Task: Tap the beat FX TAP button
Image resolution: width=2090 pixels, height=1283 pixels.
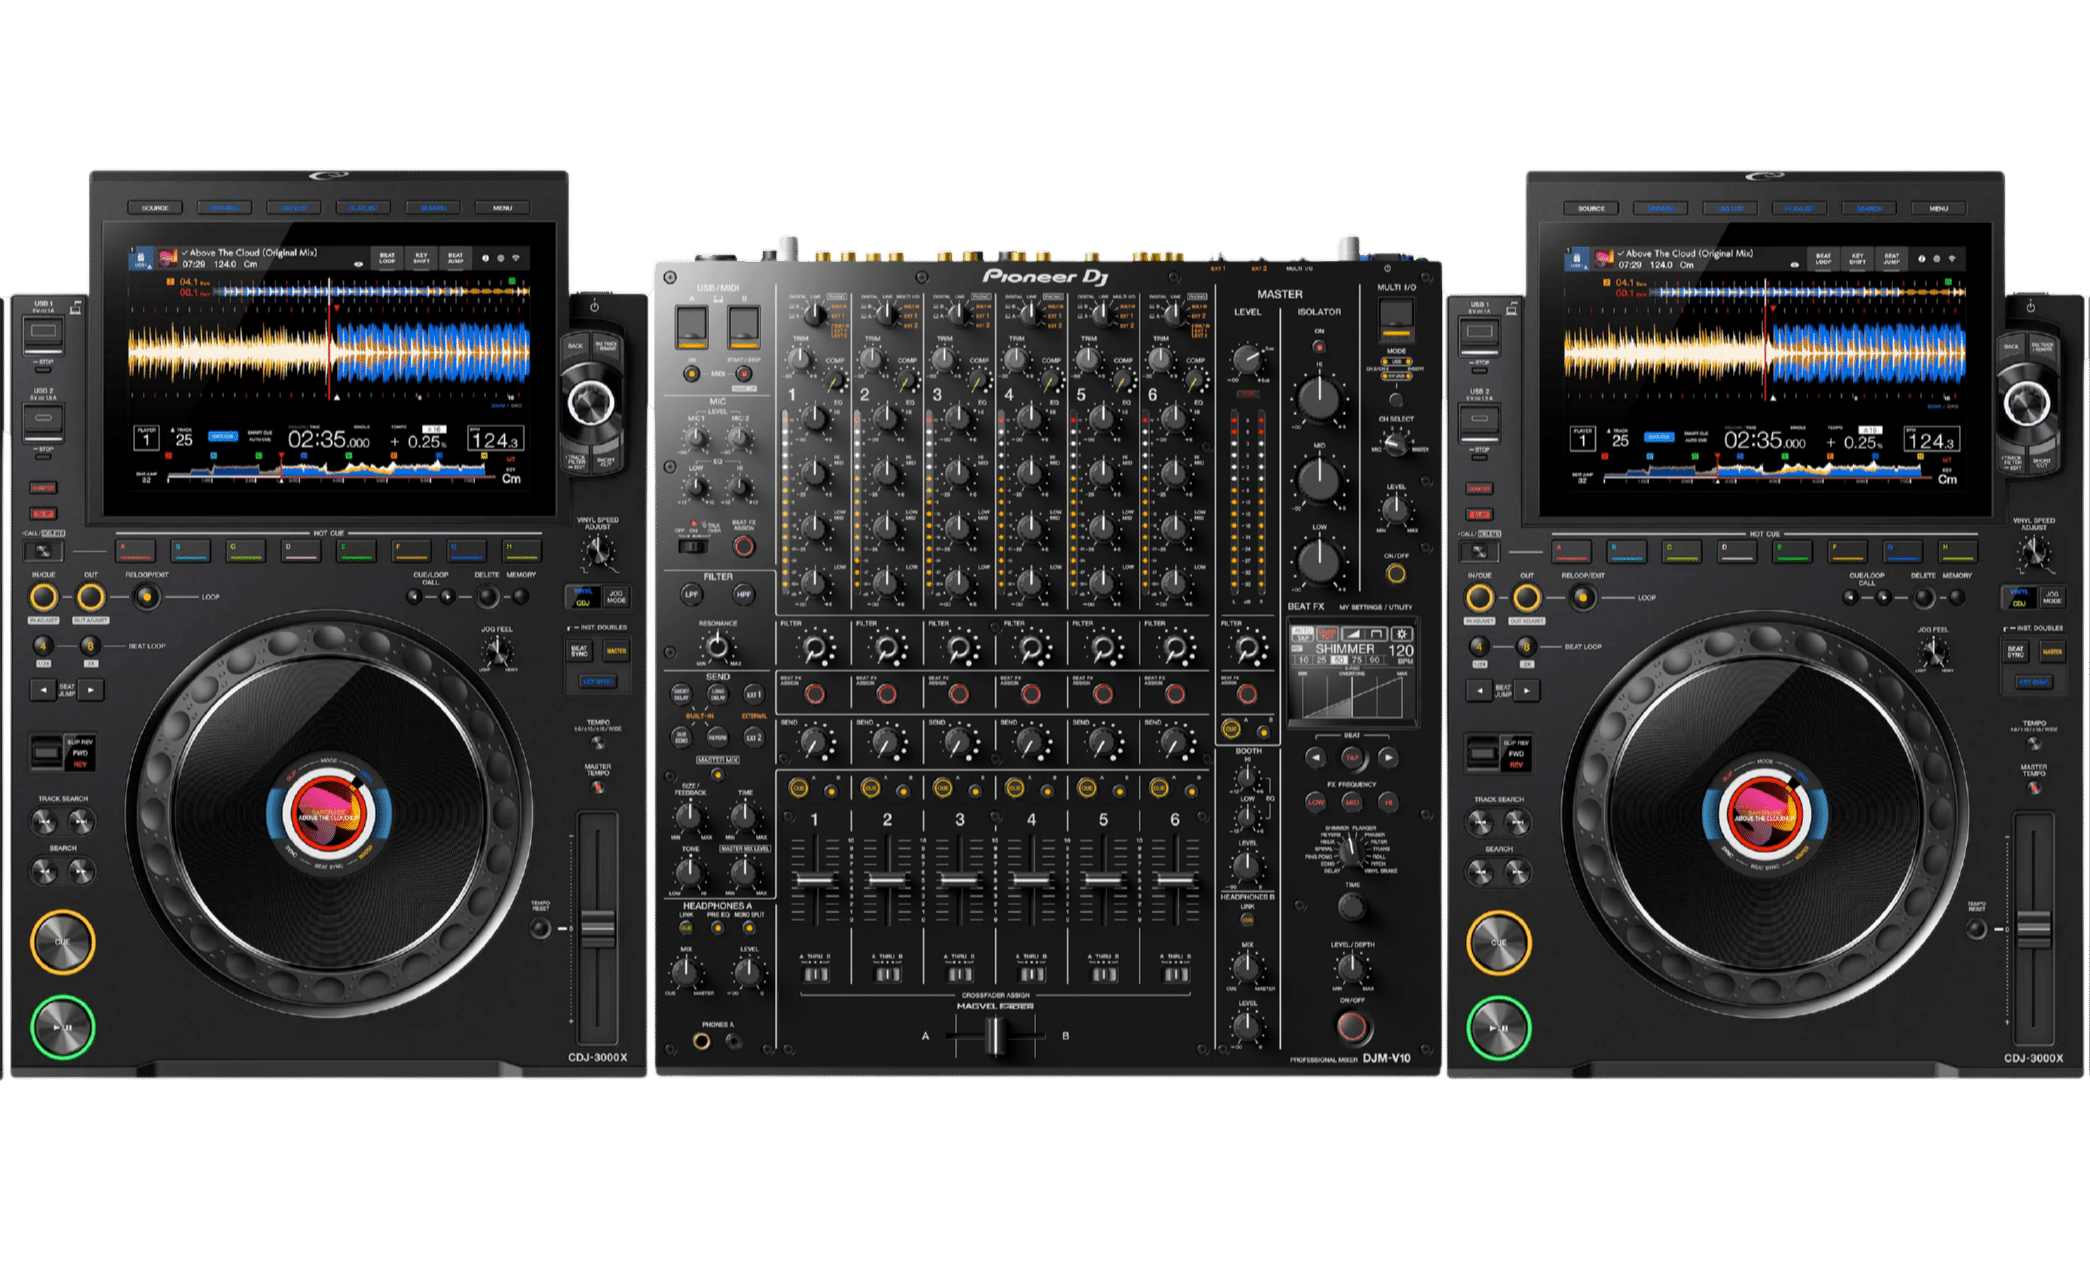Action: point(1351,758)
